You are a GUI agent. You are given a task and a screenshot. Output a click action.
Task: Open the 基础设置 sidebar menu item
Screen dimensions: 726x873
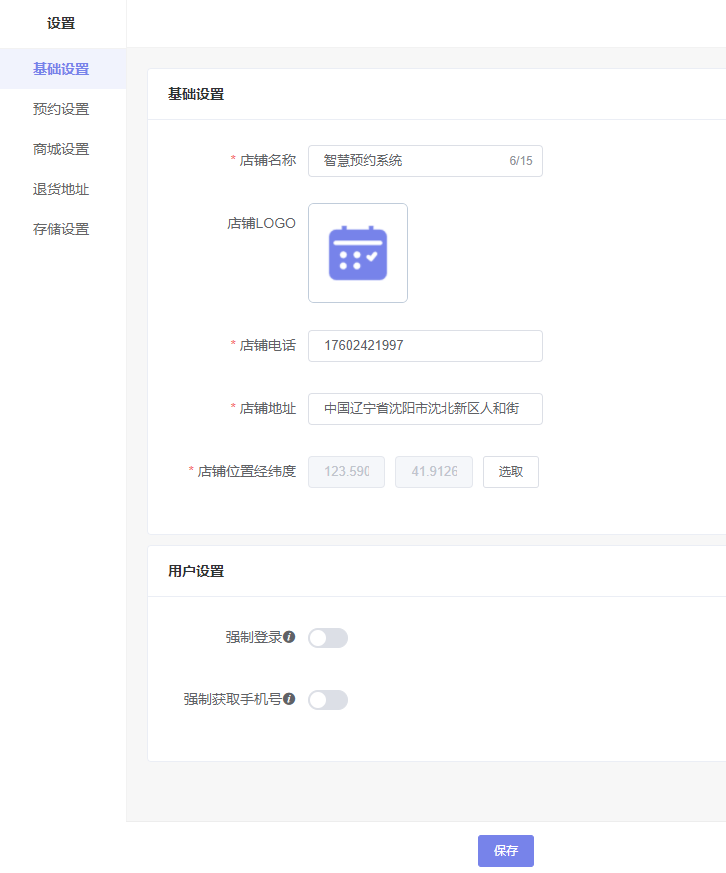pos(61,69)
